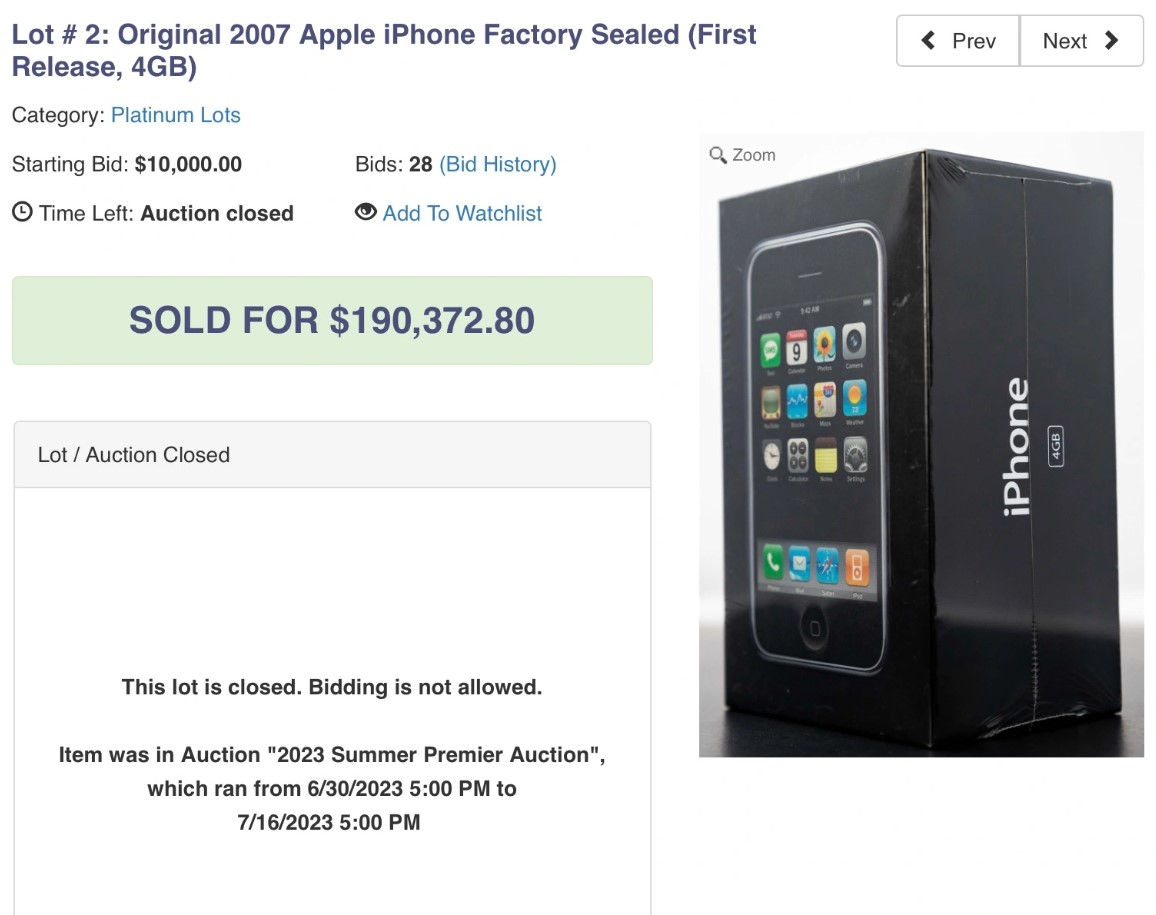Image resolution: width=1156 pixels, height=915 pixels.
Task: Open the Bid History link
Action: [498, 164]
